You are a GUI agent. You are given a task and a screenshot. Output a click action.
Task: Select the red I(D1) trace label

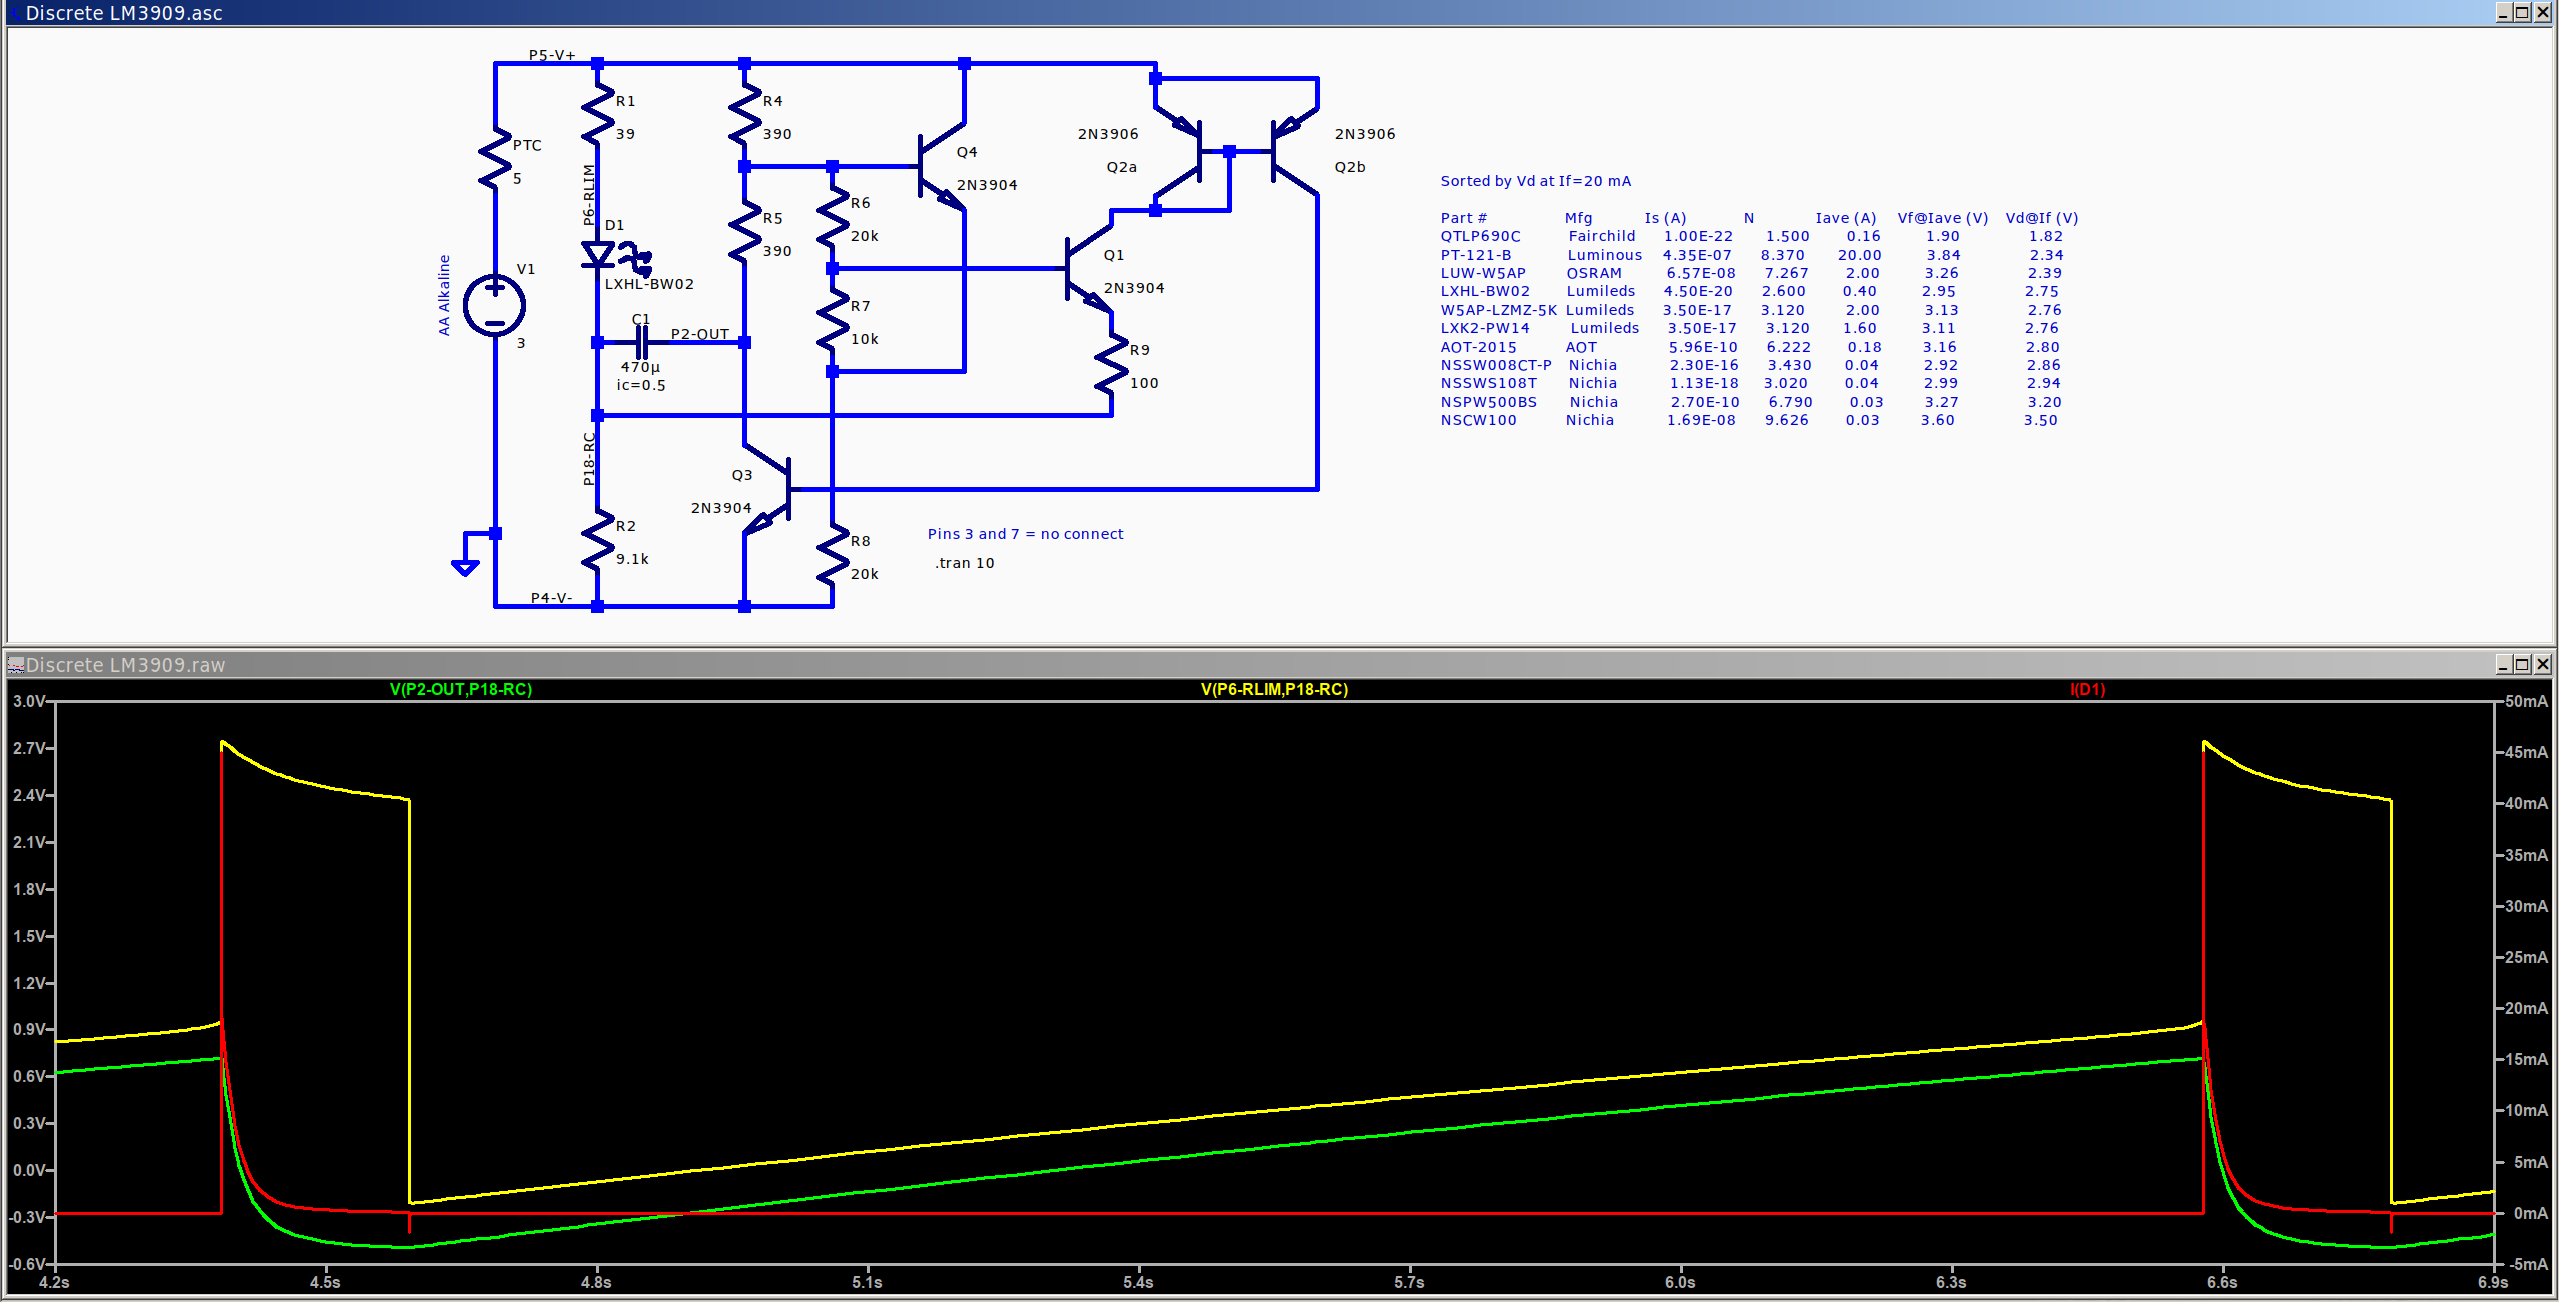pos(2086,689)
